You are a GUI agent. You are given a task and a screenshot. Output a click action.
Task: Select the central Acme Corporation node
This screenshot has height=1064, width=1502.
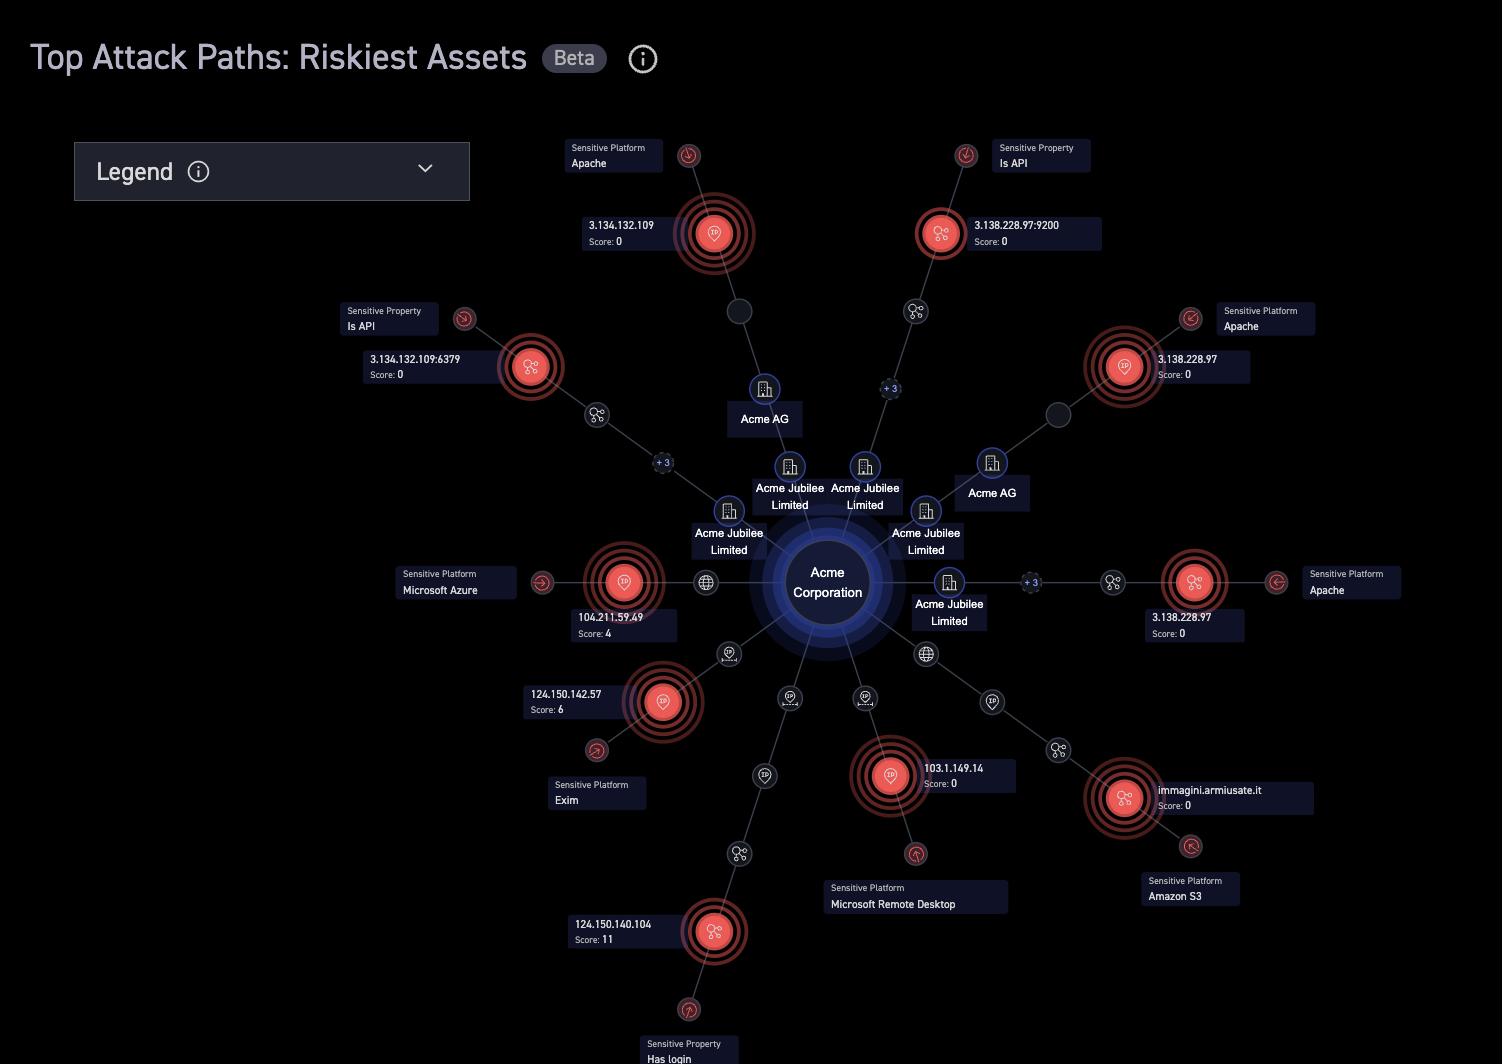[828, 582]
